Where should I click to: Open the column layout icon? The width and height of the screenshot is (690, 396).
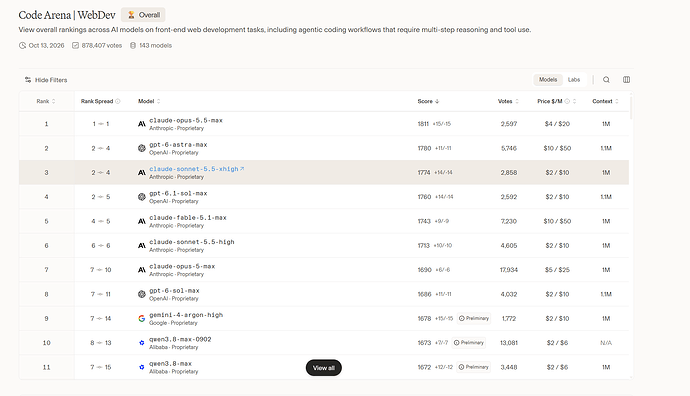coord(627,80)
